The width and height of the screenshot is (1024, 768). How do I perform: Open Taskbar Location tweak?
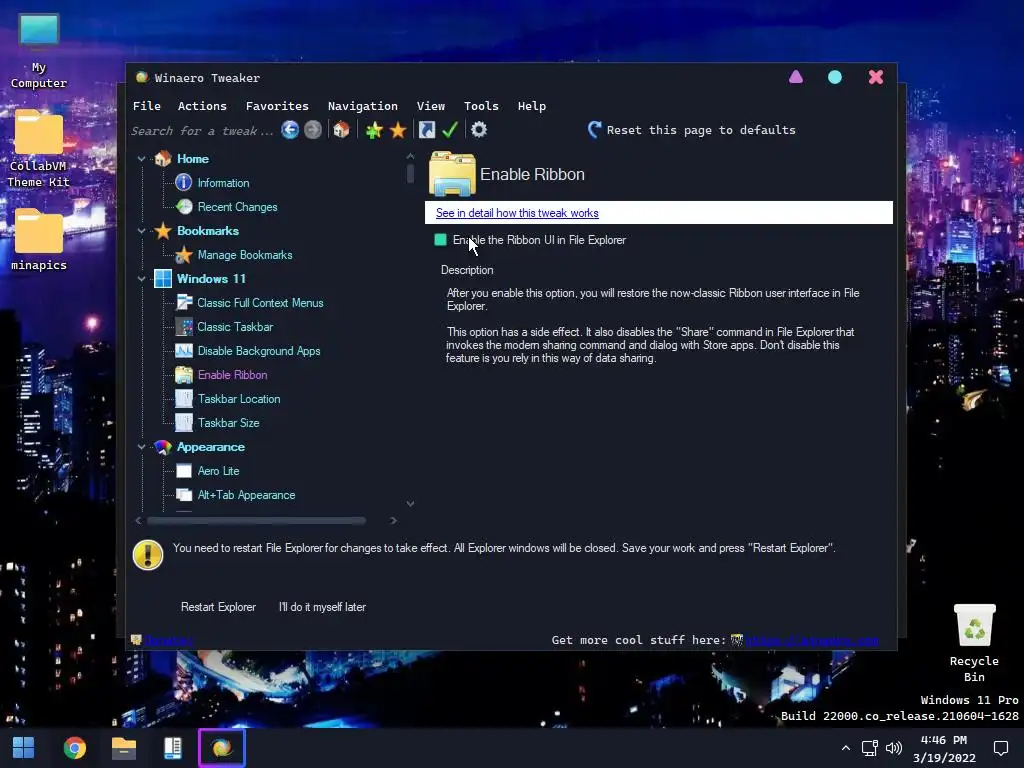pyautogui.click(x=239, y=399)
